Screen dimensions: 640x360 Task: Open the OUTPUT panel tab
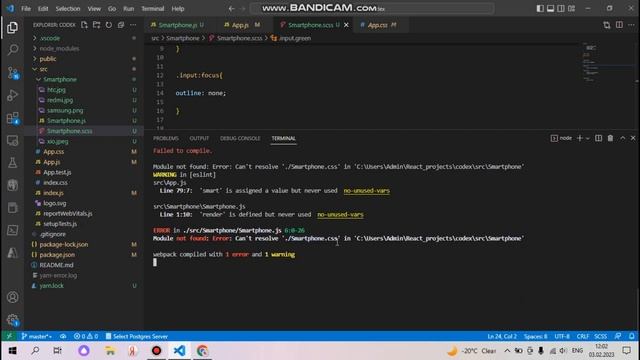click(199, 138)
